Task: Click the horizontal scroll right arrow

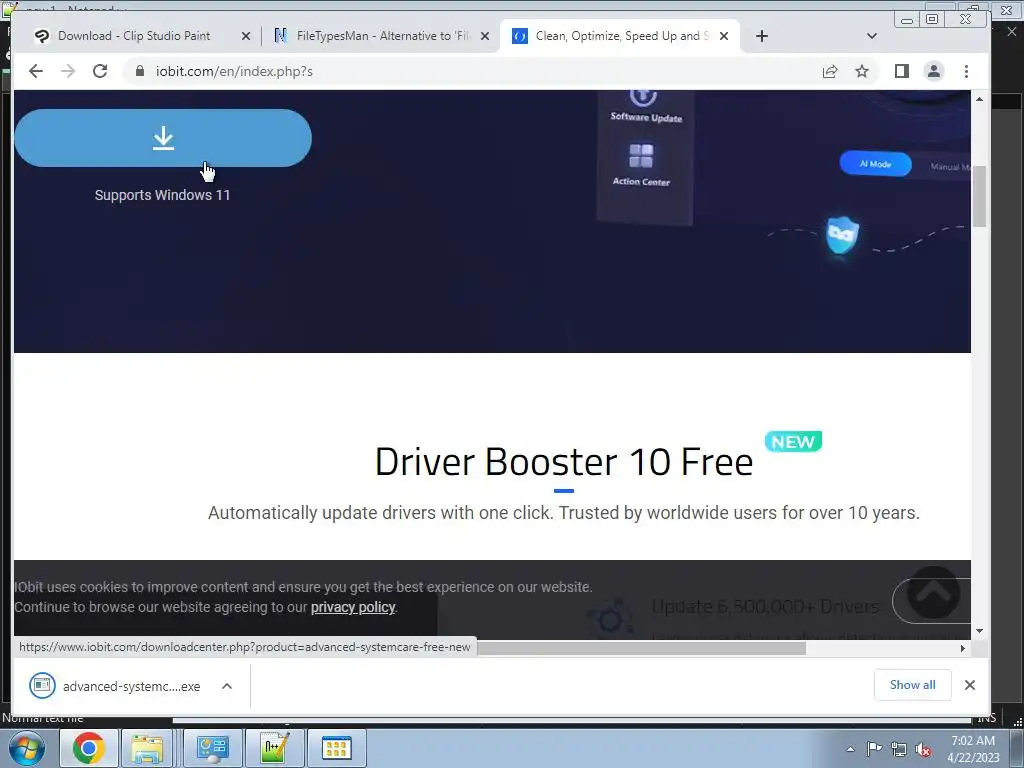Action: click(x=963, y=648)
